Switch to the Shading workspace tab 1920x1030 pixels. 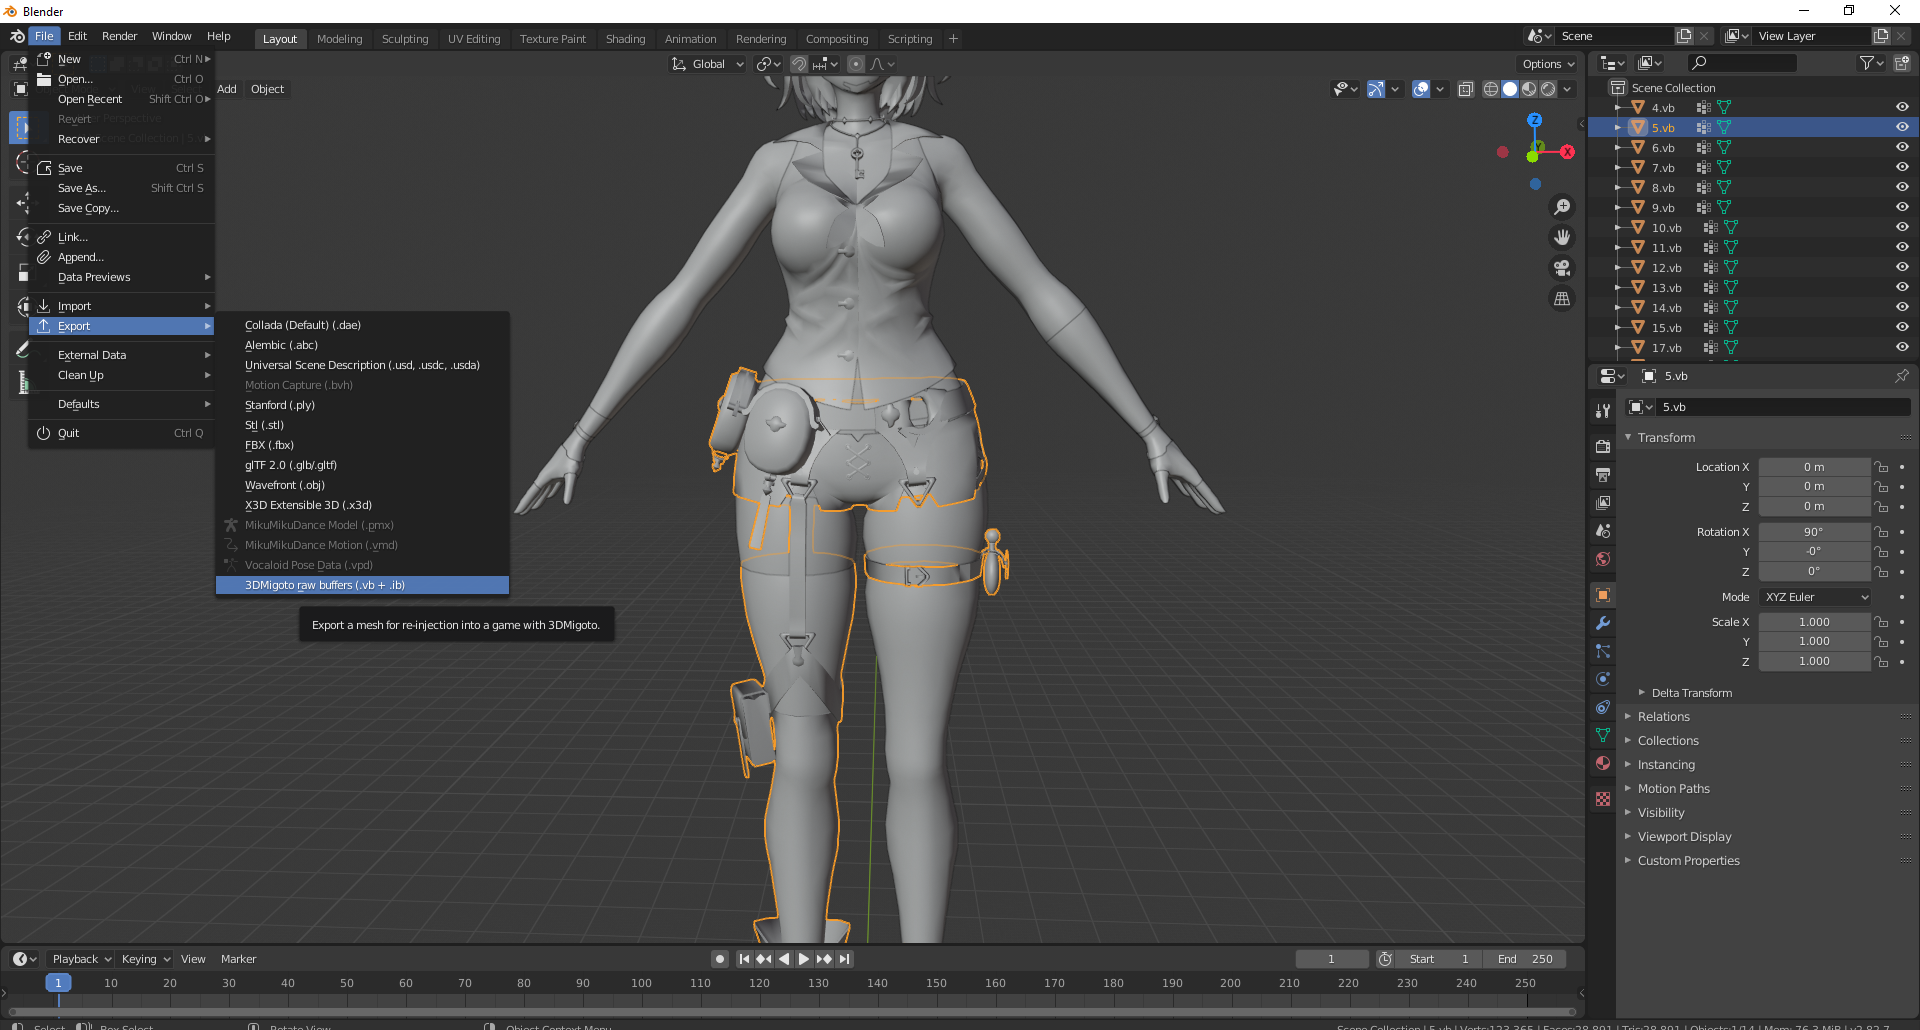625,39
